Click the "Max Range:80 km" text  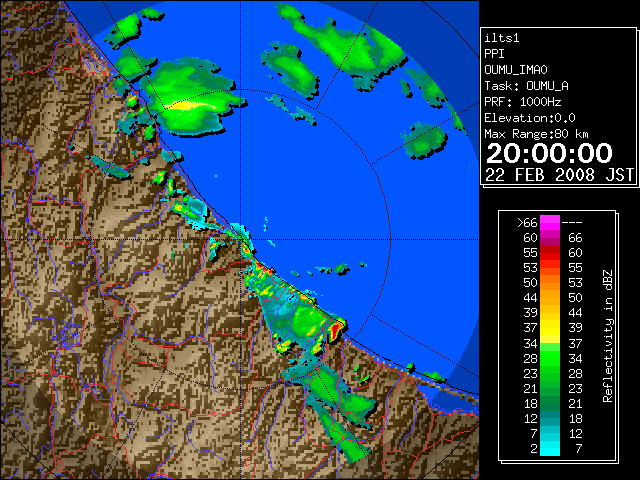536,134
